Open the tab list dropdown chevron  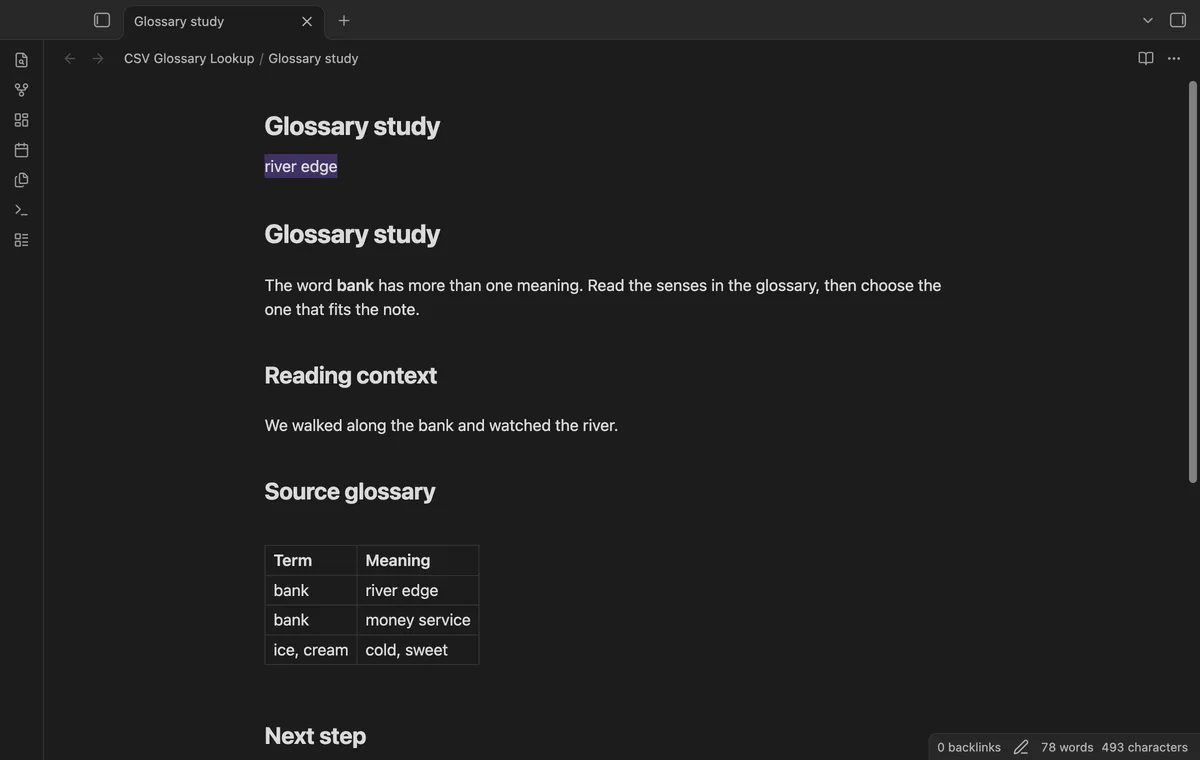pyautogui.click(x=1148, y=20)
